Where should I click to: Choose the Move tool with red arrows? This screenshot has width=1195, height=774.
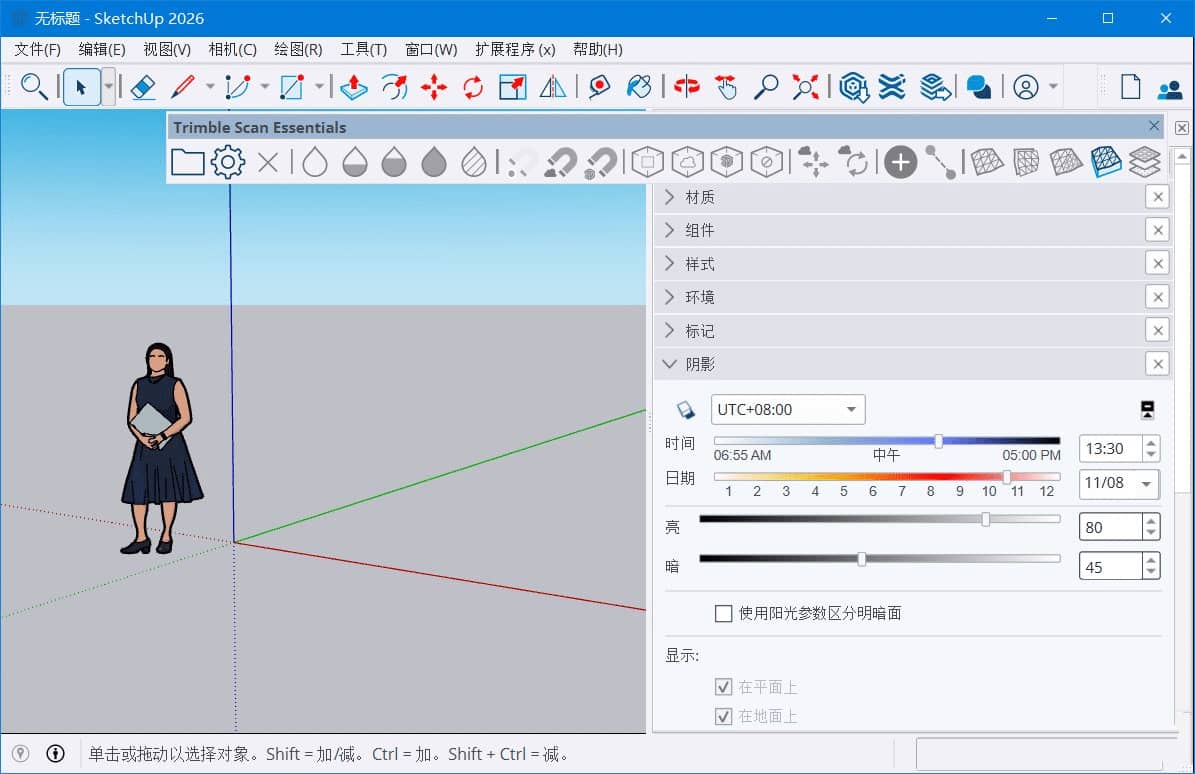(x=434, y=87)
